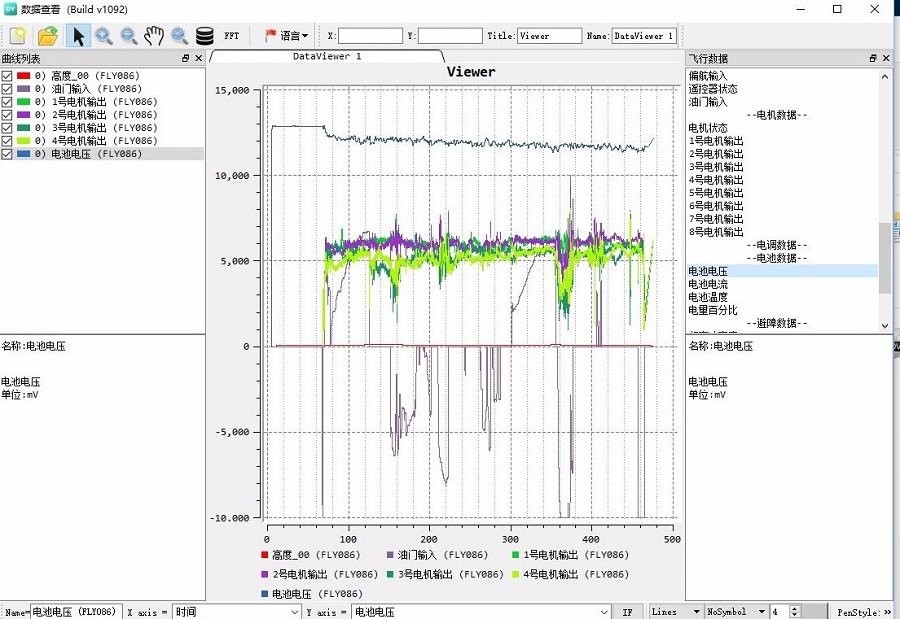The width and height of the screenshot is (900, 619).
Task: Click the IF button at bottom
Action: 627,612
